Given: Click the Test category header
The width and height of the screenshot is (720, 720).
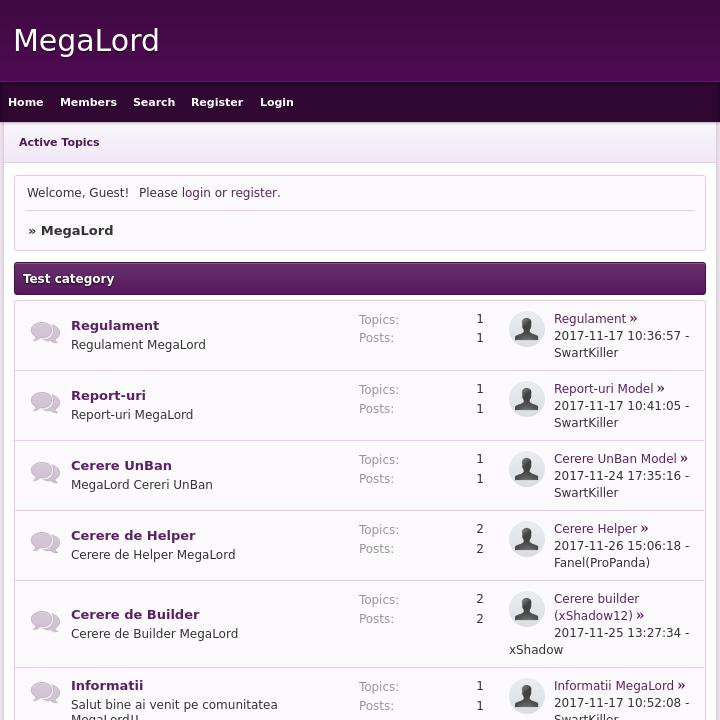Looking at the screenshot, I should click(x=69, y=279).
